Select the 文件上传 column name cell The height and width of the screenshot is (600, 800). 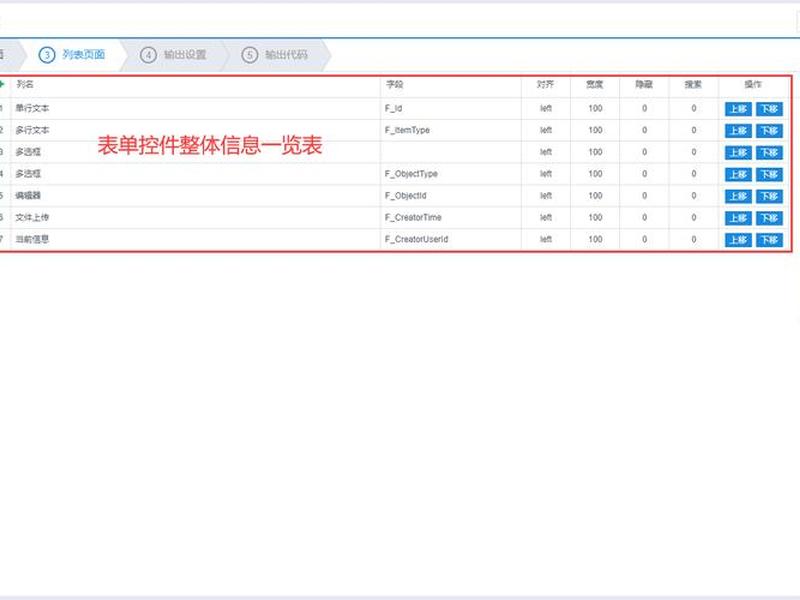[x=32, y=218]
